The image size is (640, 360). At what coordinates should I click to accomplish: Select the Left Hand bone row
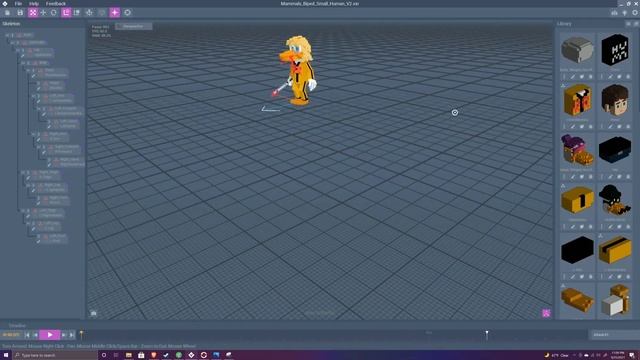(x=65, y=124)
